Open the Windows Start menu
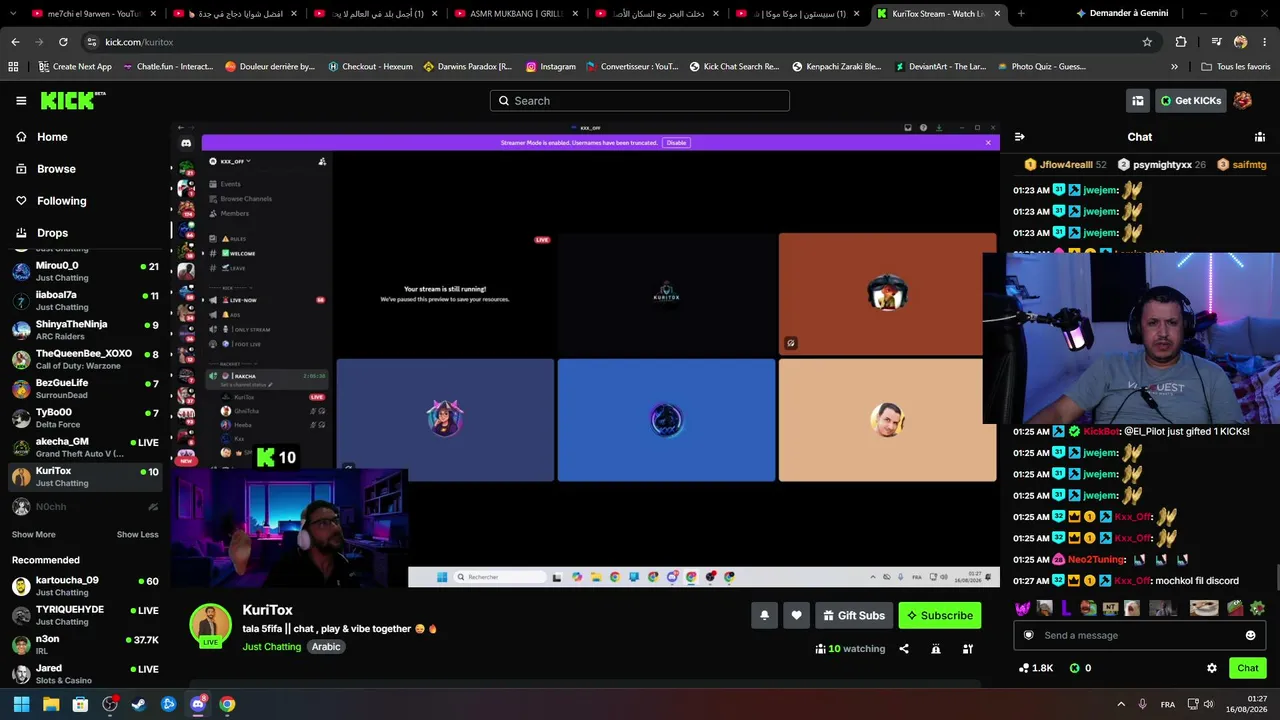The width and height of the screenshot is (1280, 720). pos(21,704)
